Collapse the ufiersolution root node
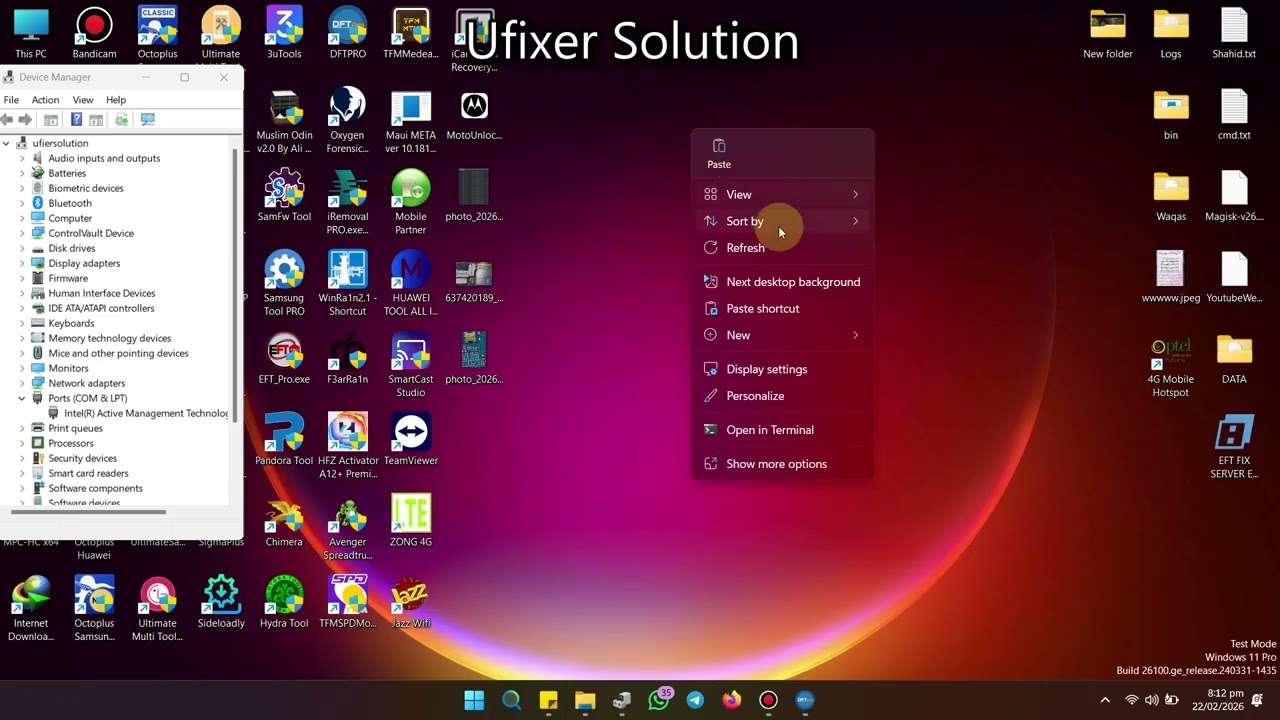 click(6, 143)
